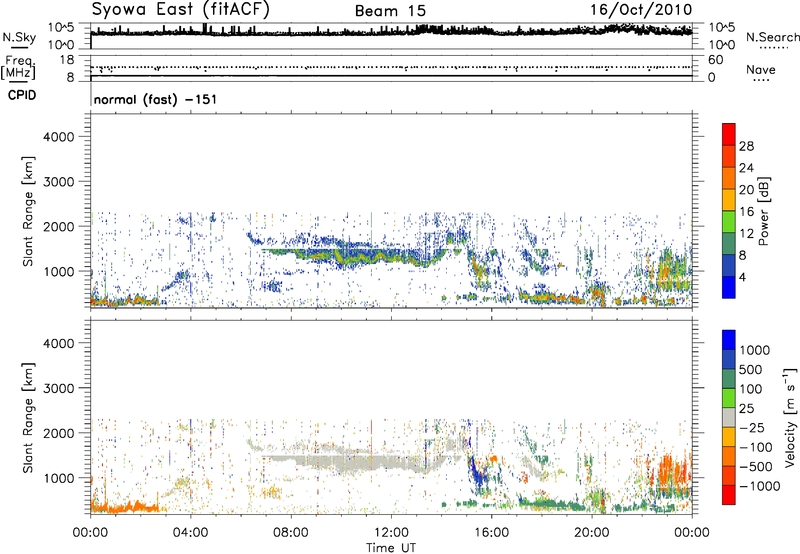800x554 pixels.
Task: Click the 'Time UT' axis label
Action: pos(391,547)
